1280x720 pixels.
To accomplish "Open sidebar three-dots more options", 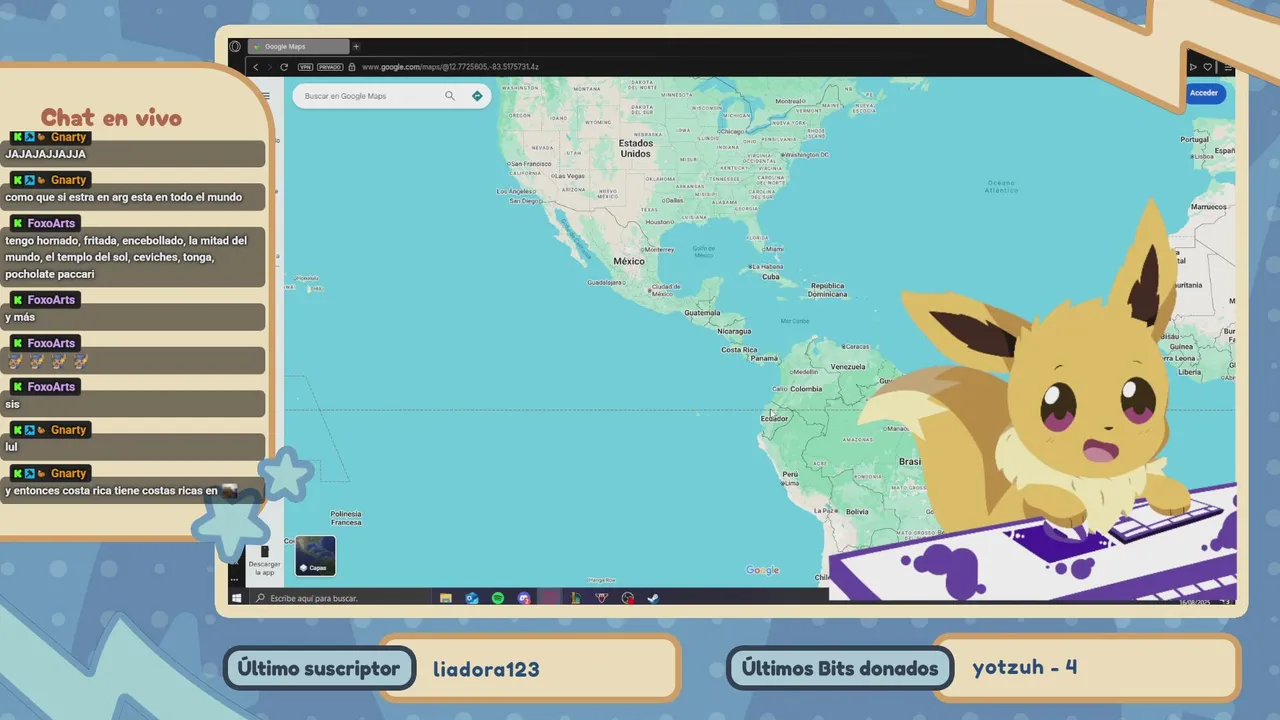I will tap(235, 579).
